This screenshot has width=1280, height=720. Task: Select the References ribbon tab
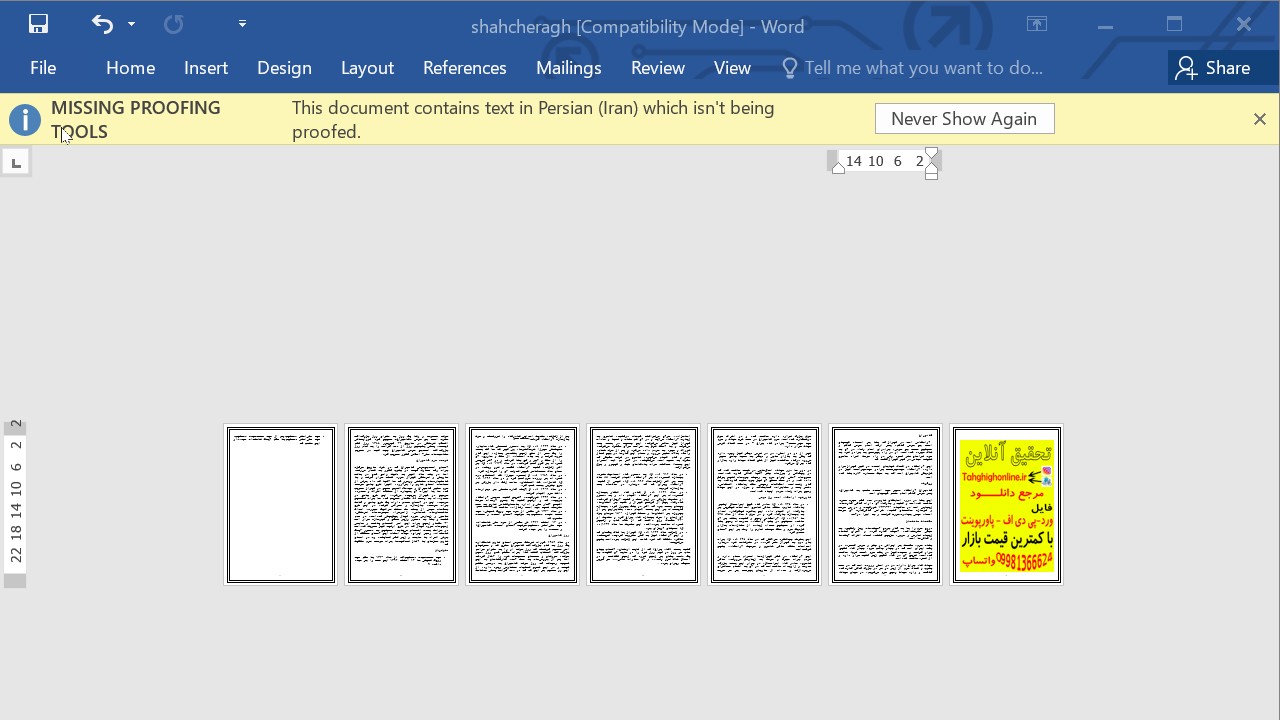[464, 68]
